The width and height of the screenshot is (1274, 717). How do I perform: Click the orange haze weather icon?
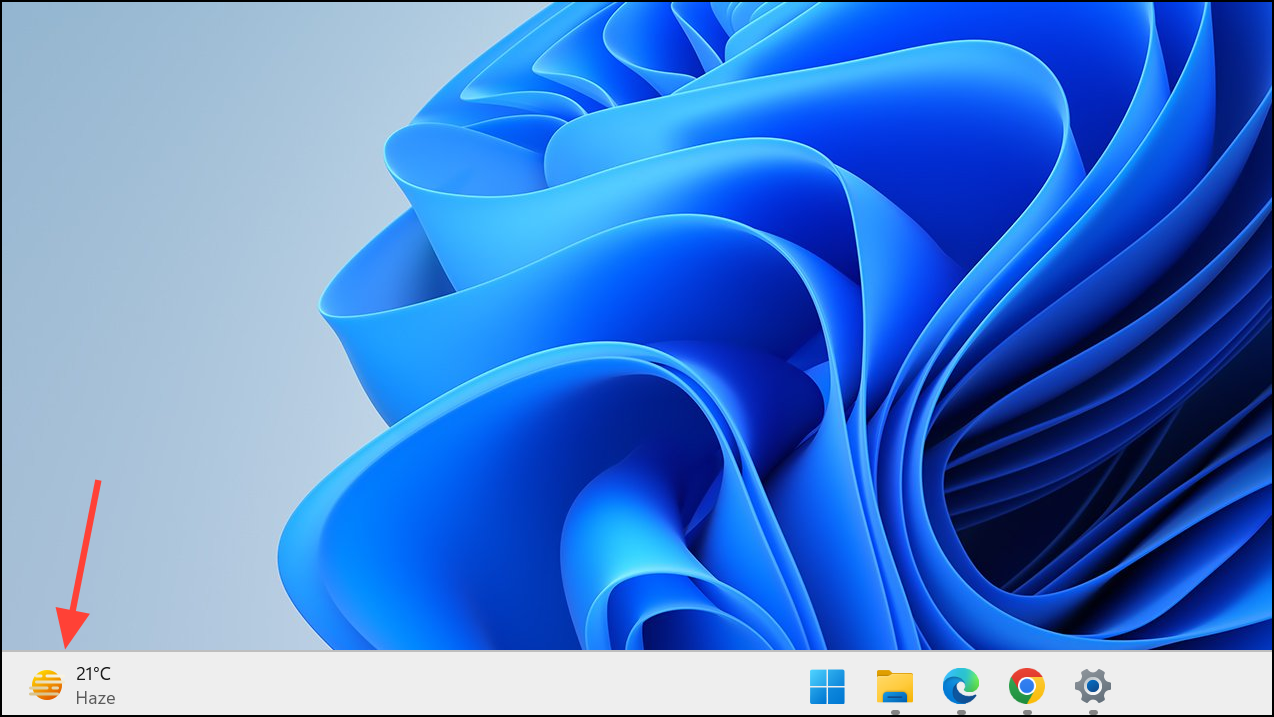coord(46,685)
